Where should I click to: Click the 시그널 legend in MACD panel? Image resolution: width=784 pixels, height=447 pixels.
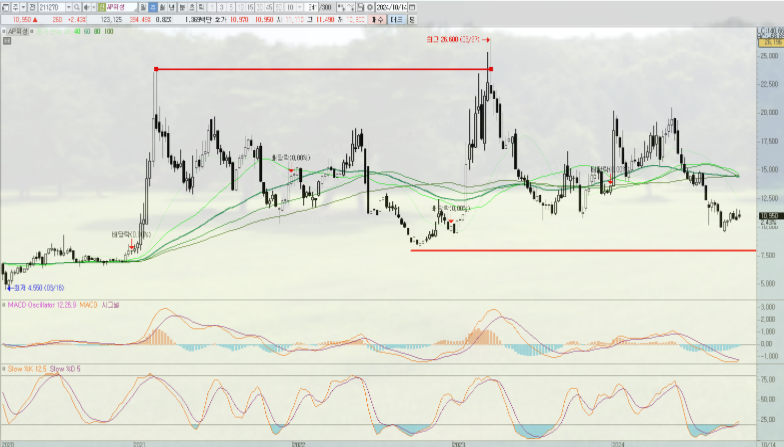pos(110,305)
